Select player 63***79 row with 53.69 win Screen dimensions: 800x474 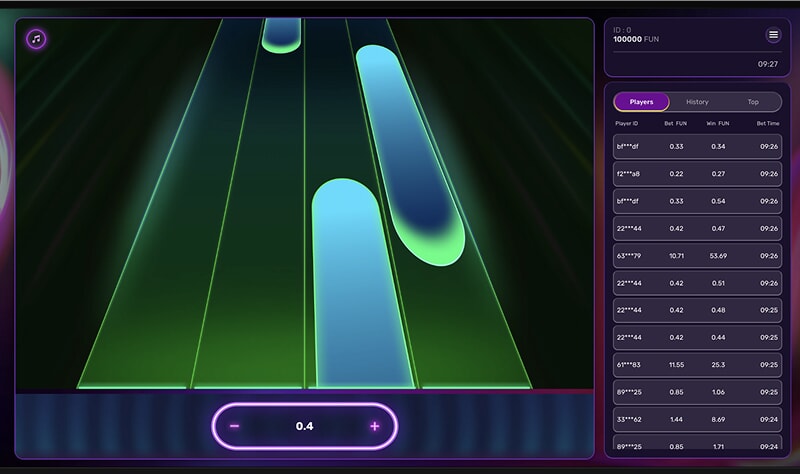point(697,255)
